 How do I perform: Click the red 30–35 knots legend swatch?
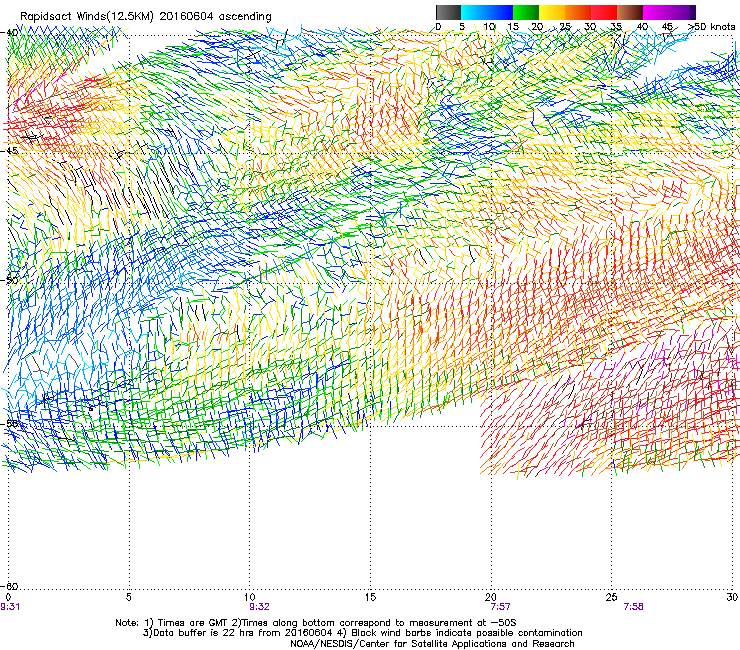(x=604, y=12)
